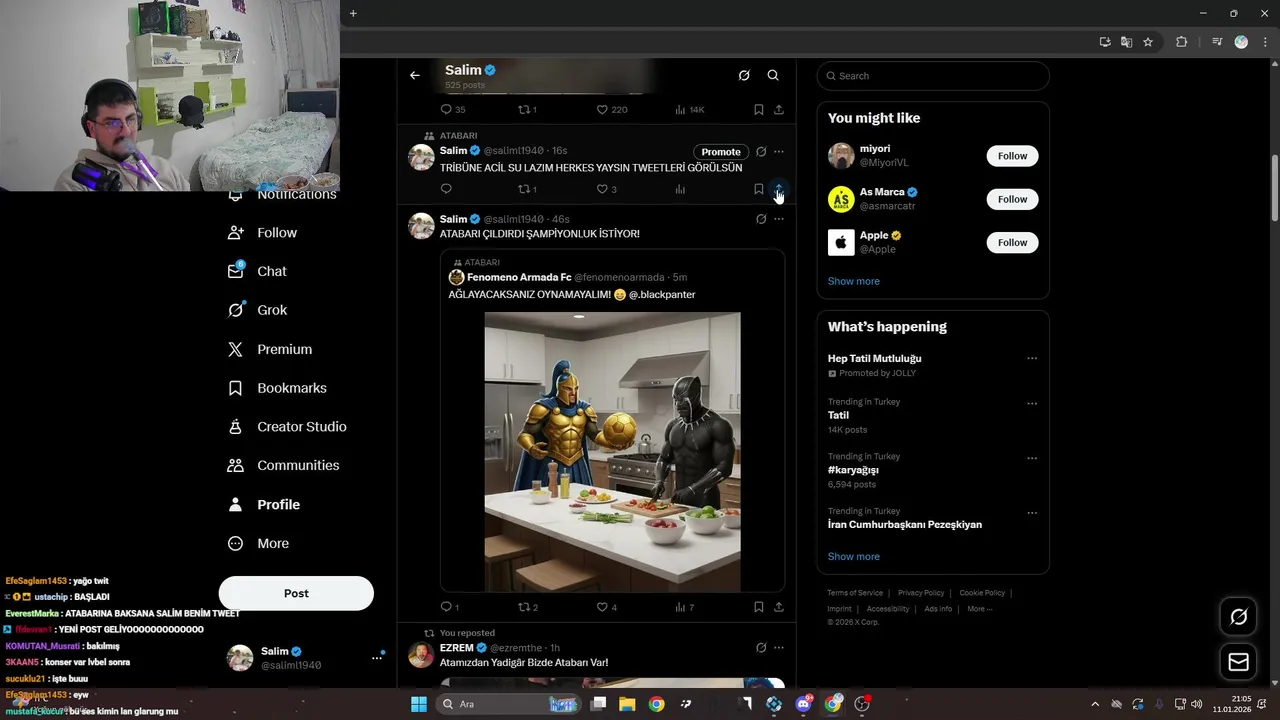
Task: Open options for Hep Tatil Mutluluğu trend
Action: click(1032, 358)
